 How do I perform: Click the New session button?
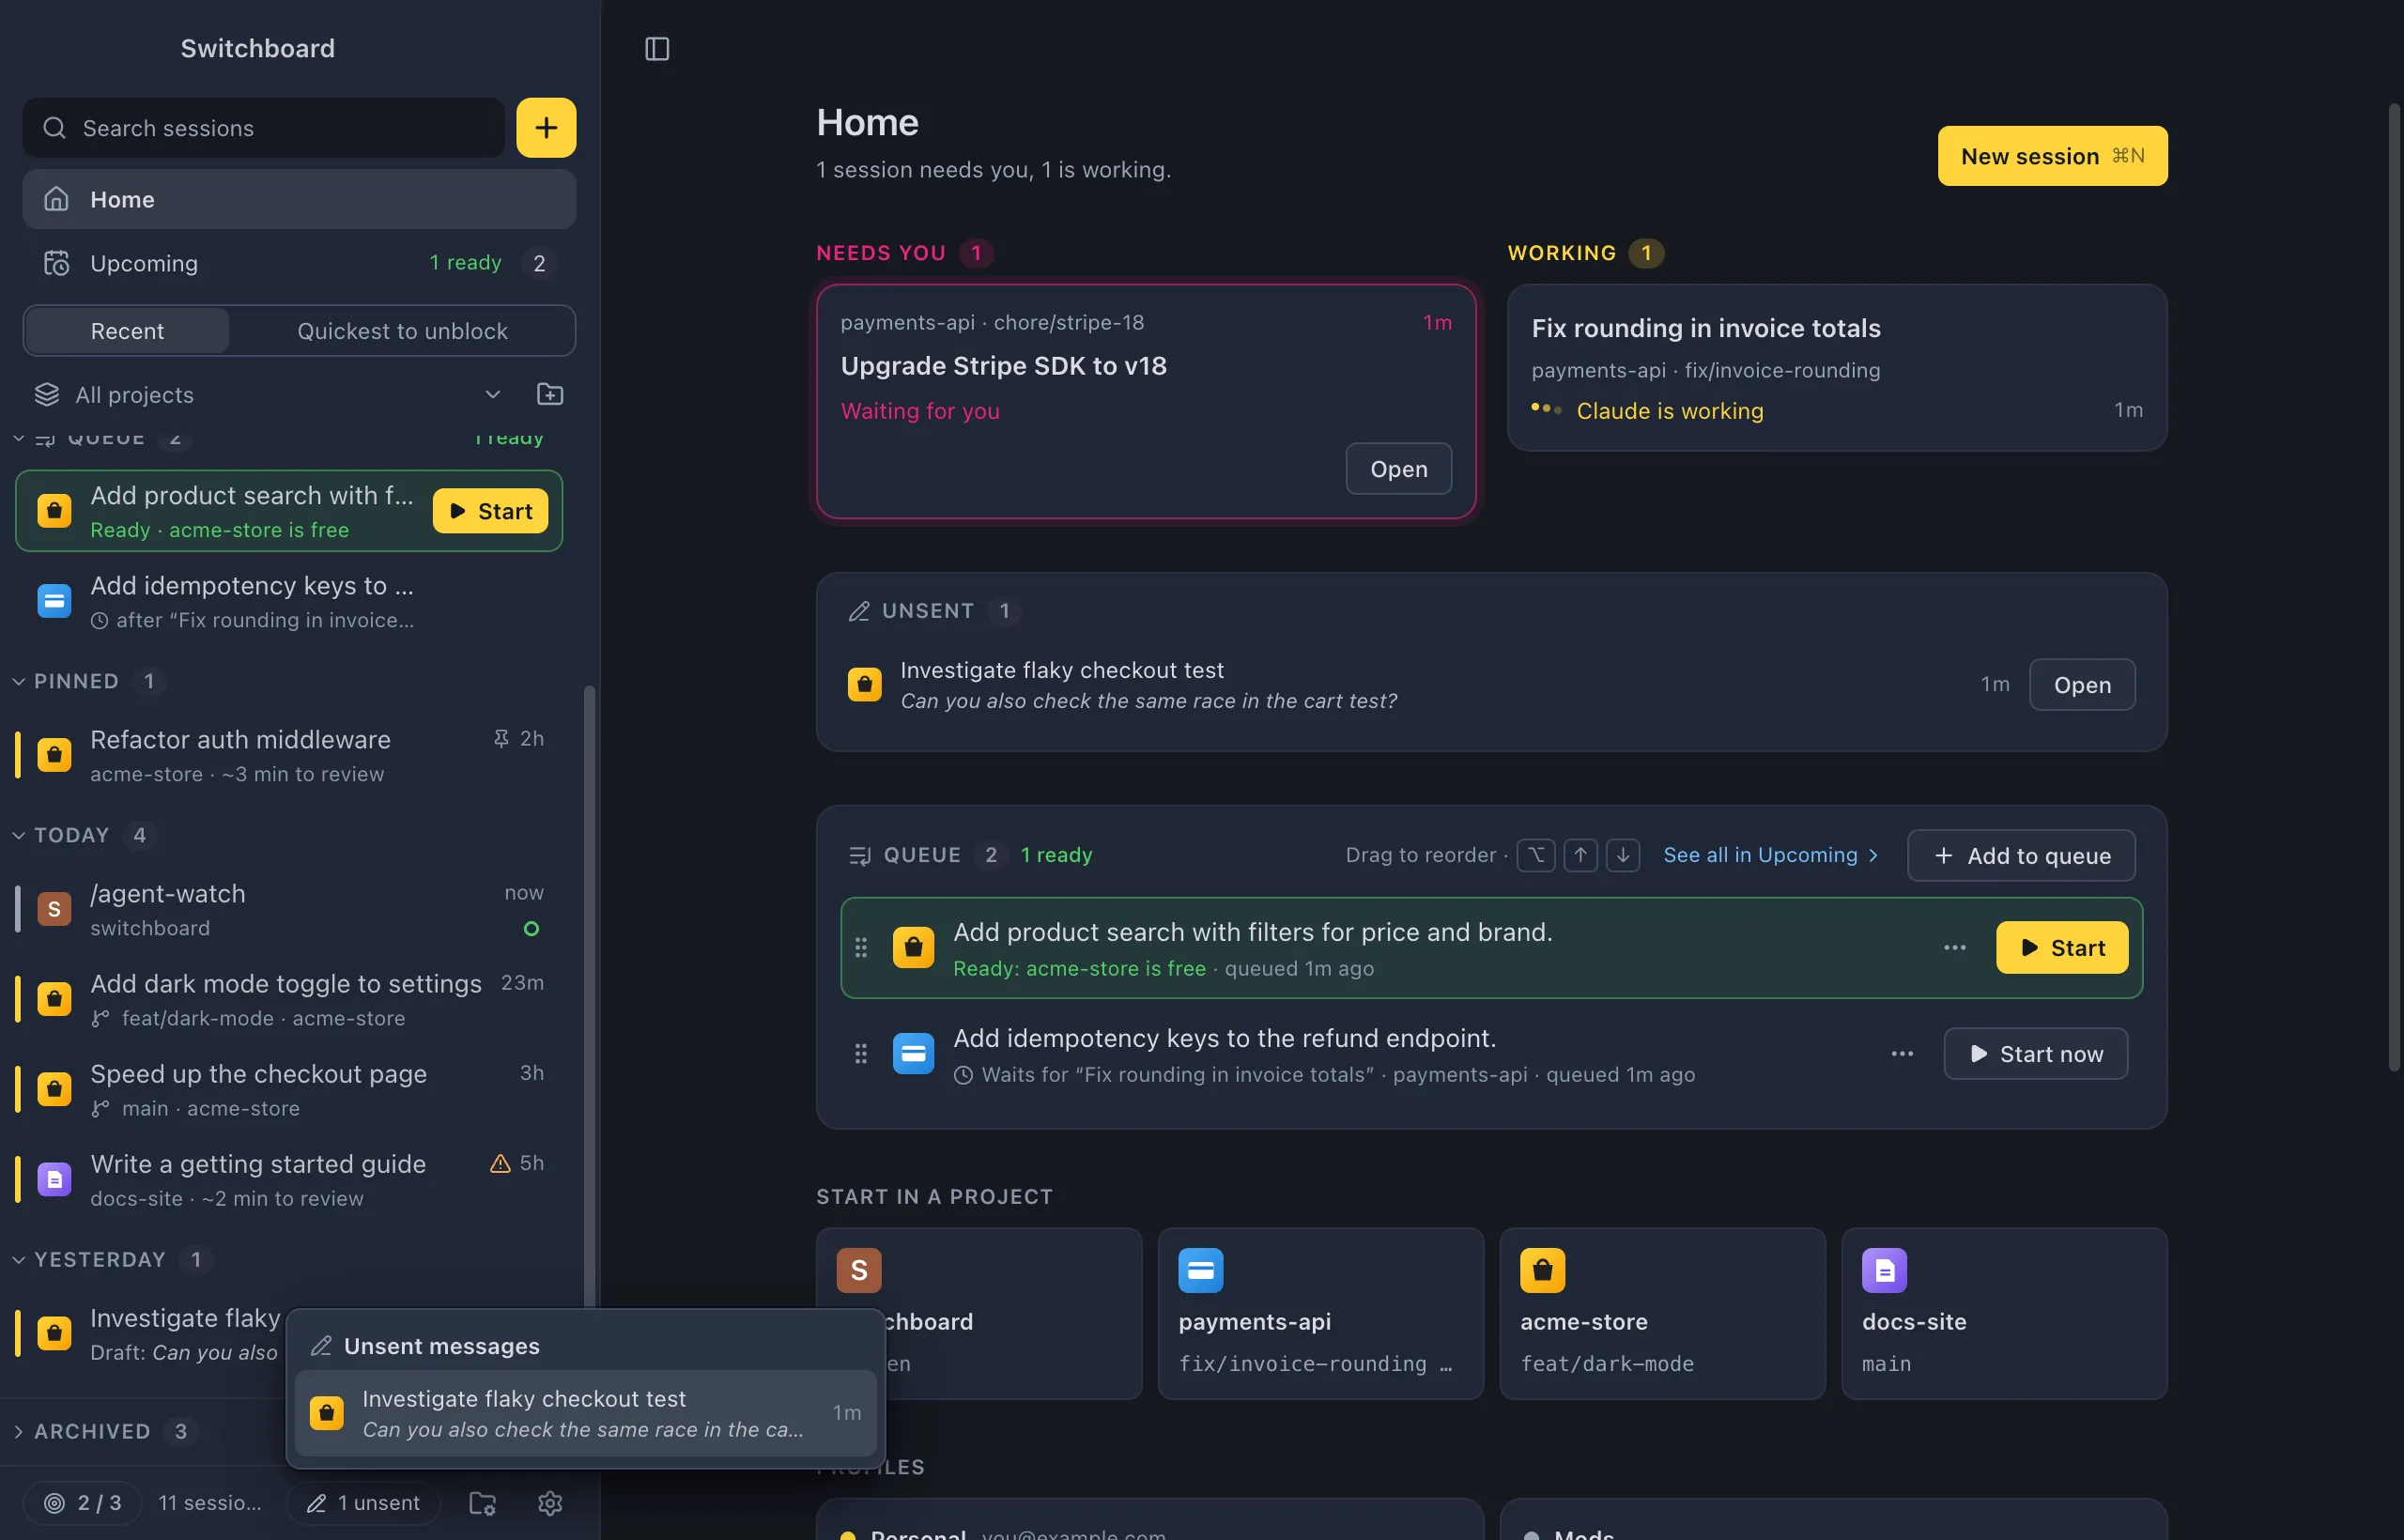click(x=2052, y=156)
